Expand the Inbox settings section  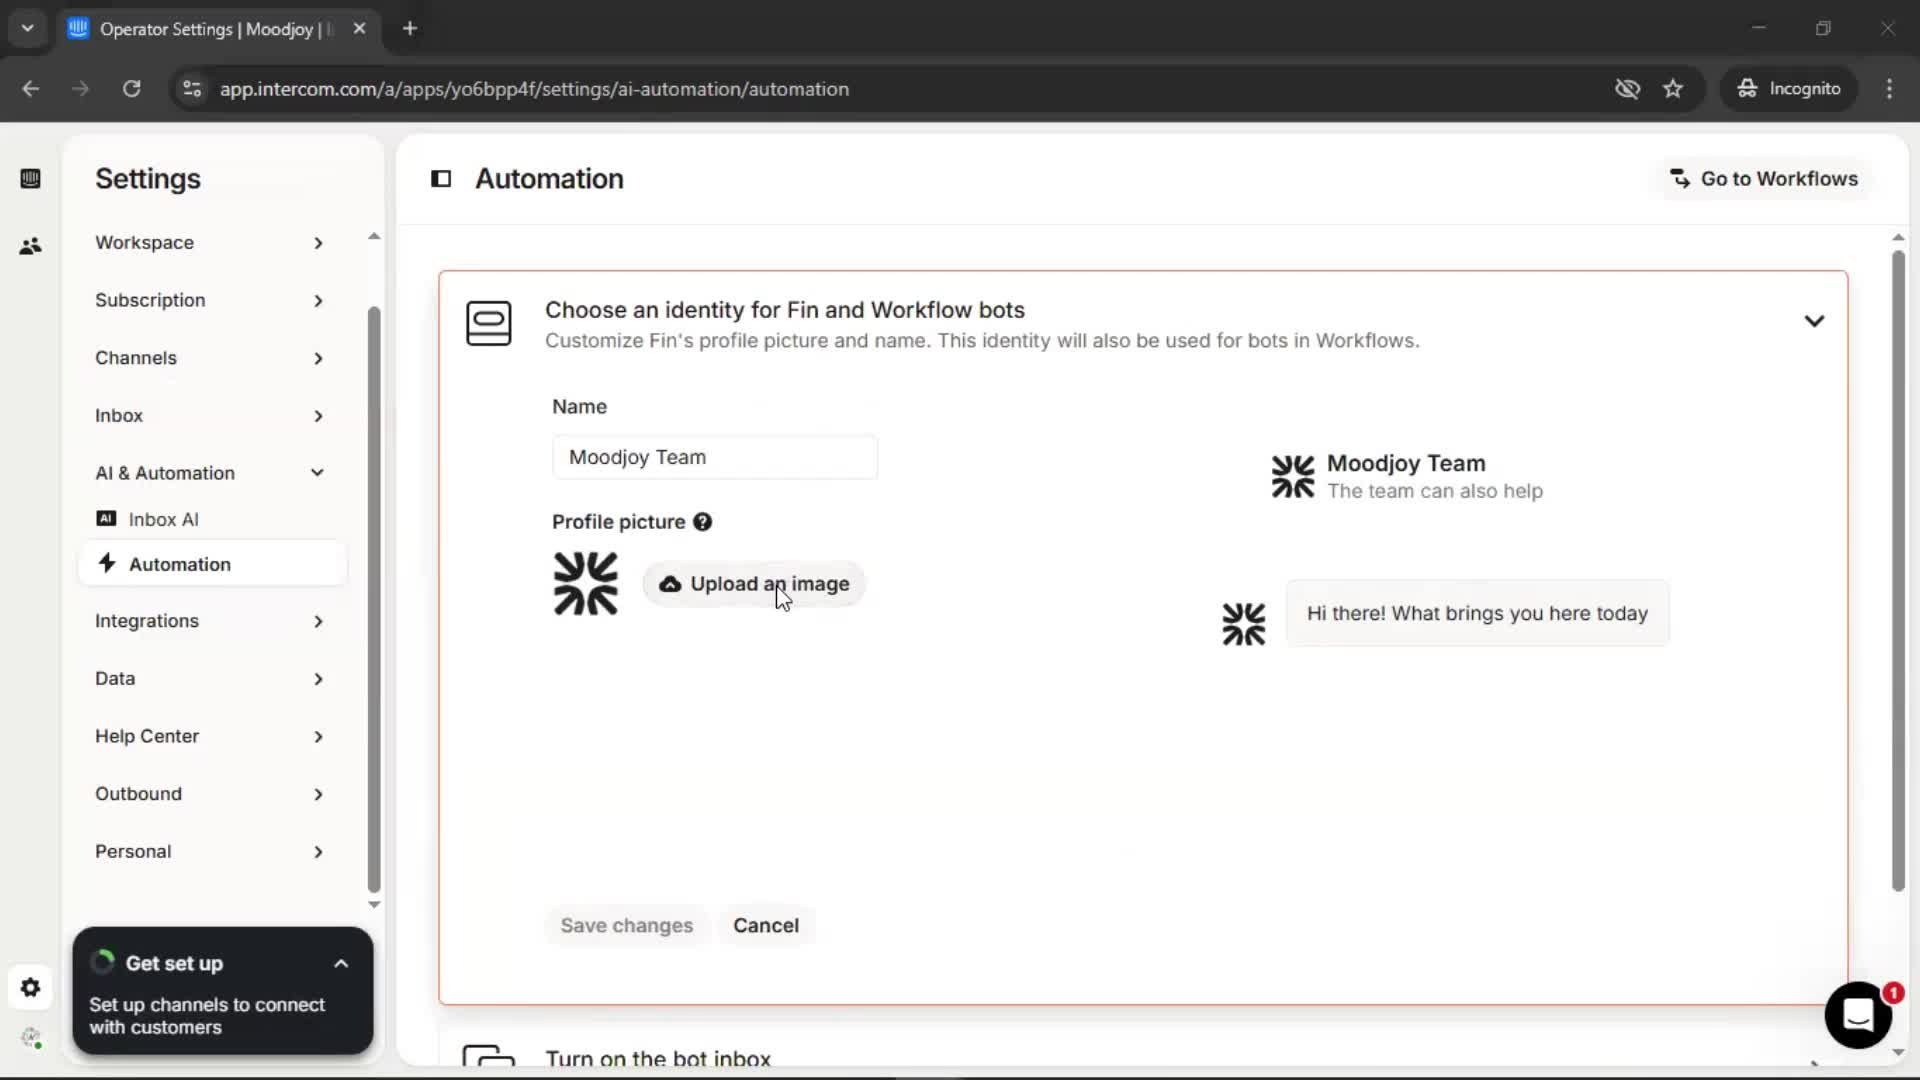[210, 416]
